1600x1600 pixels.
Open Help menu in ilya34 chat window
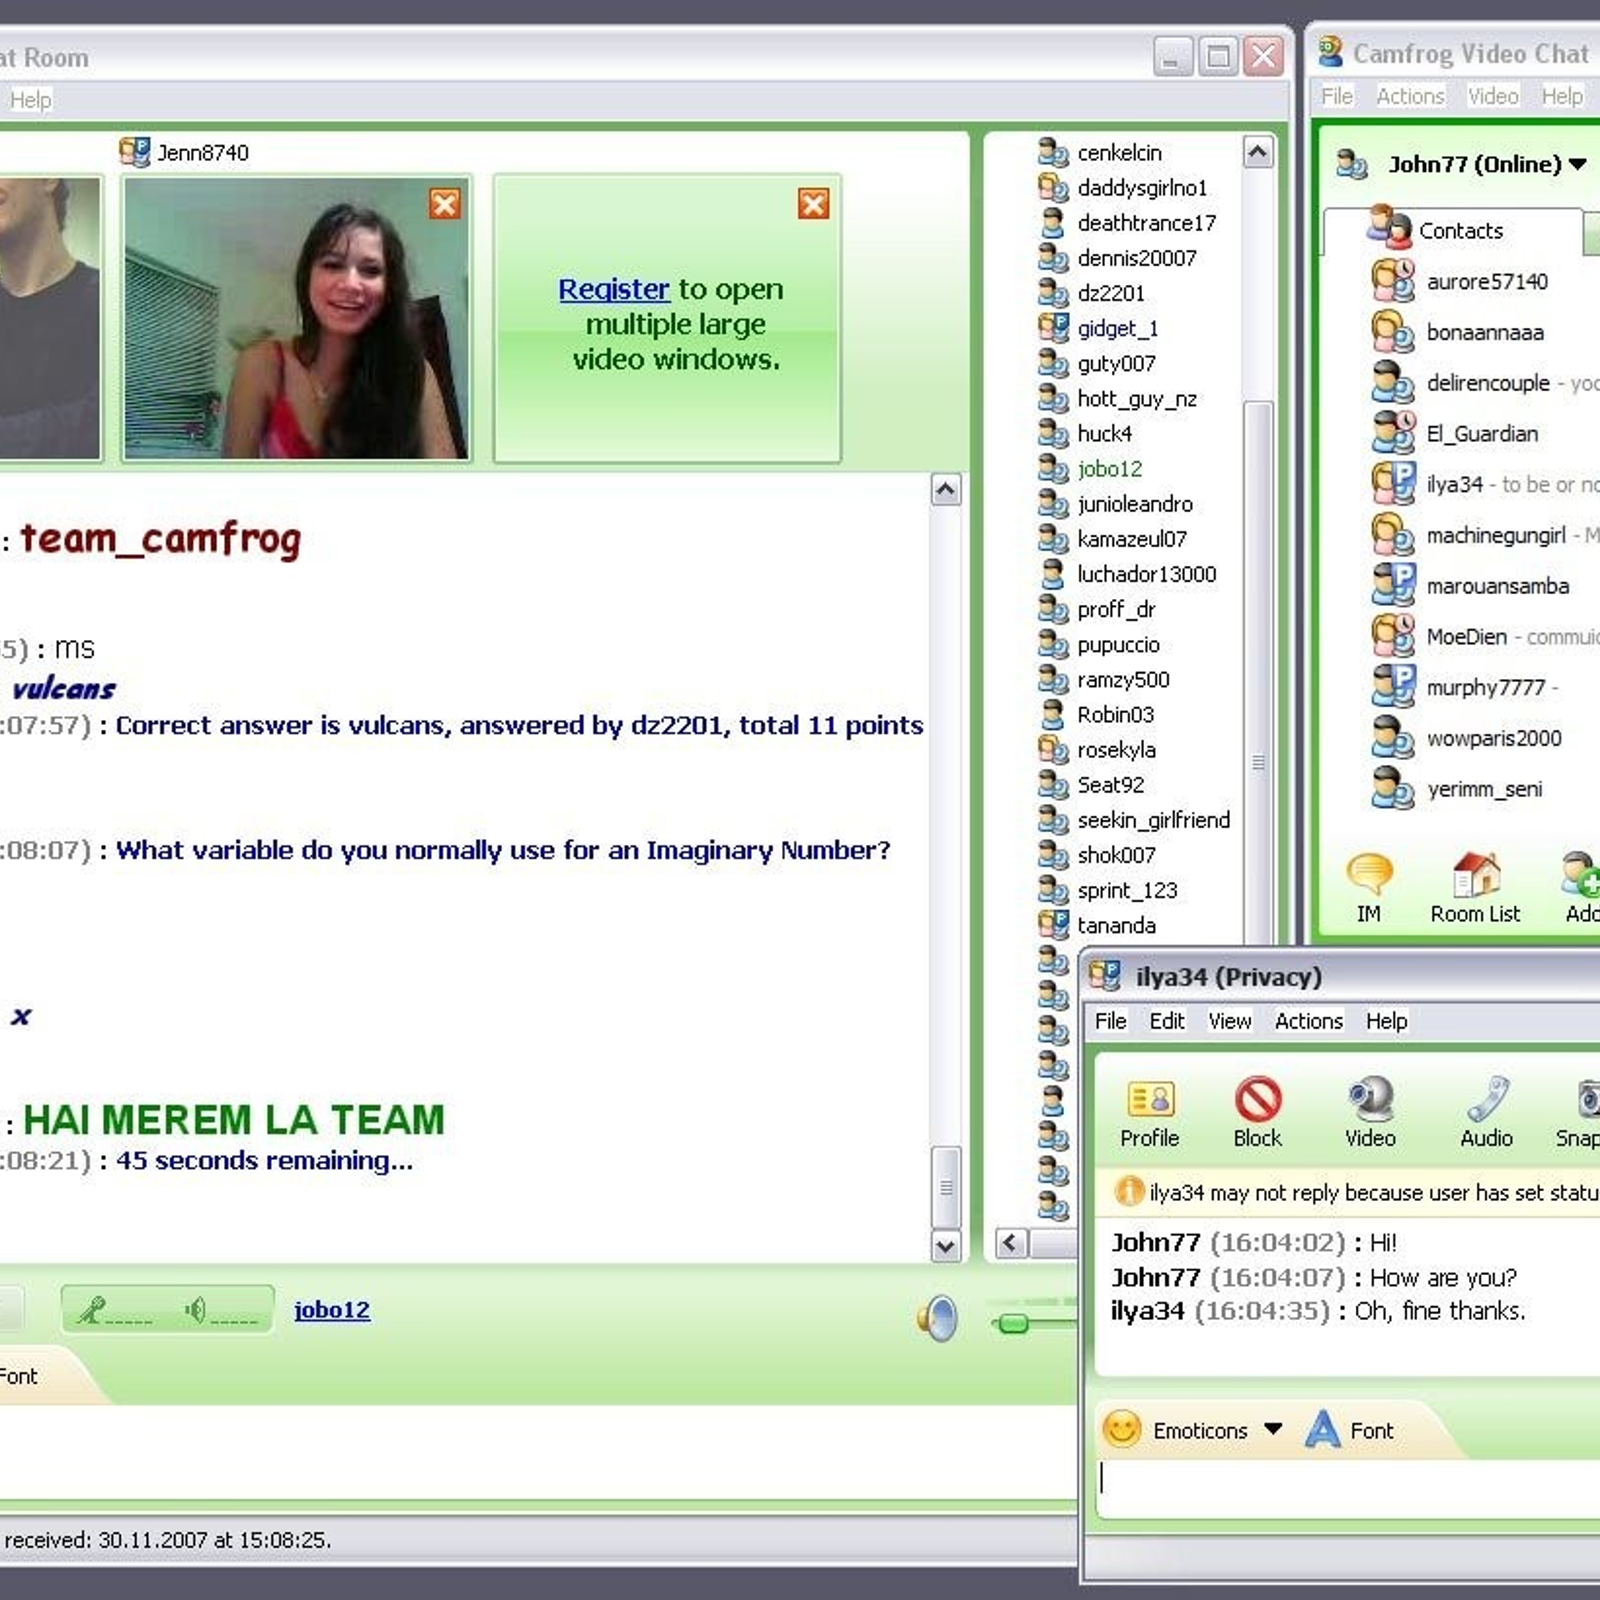point(1386,1021)
